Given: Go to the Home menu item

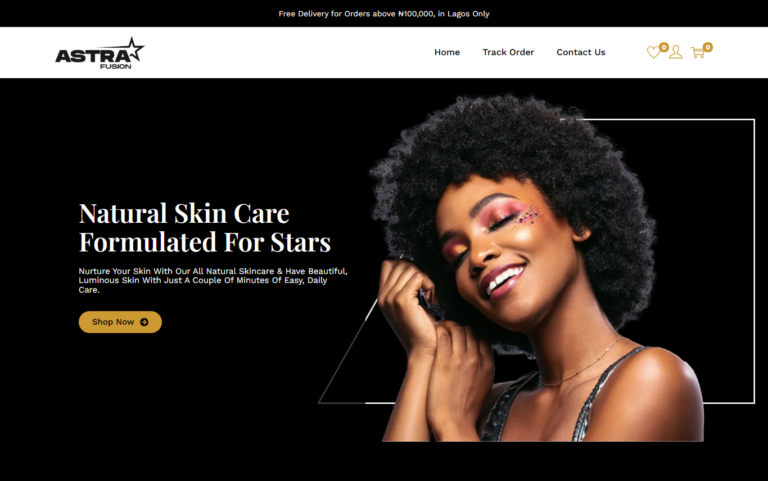Looking at the screenshot, I should (x=447, y=52).
